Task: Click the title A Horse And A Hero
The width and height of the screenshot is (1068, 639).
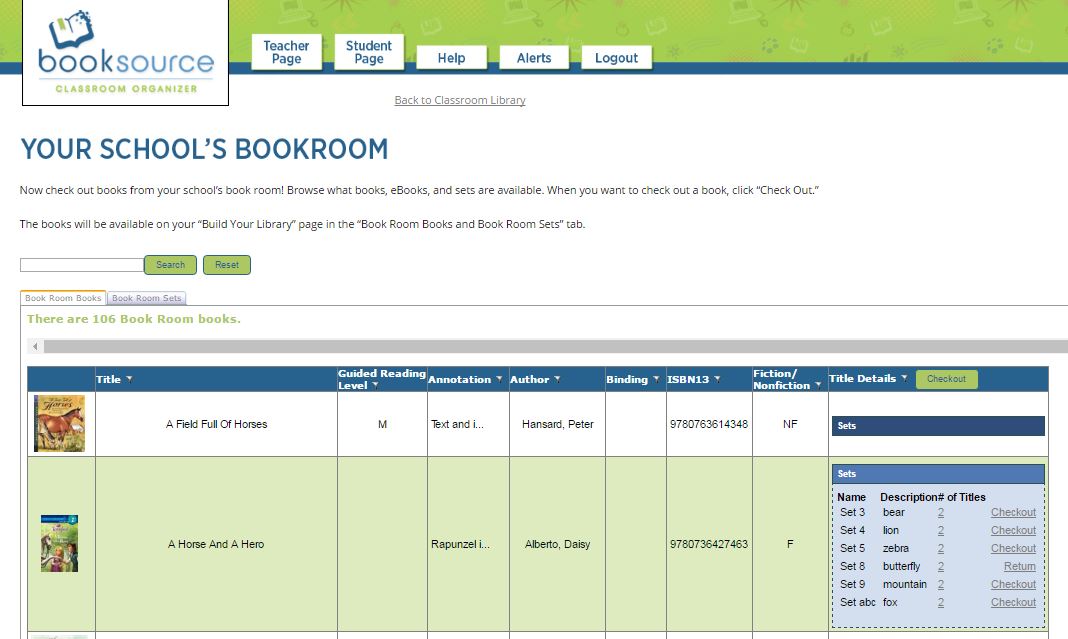Action: tap(216, 544)
